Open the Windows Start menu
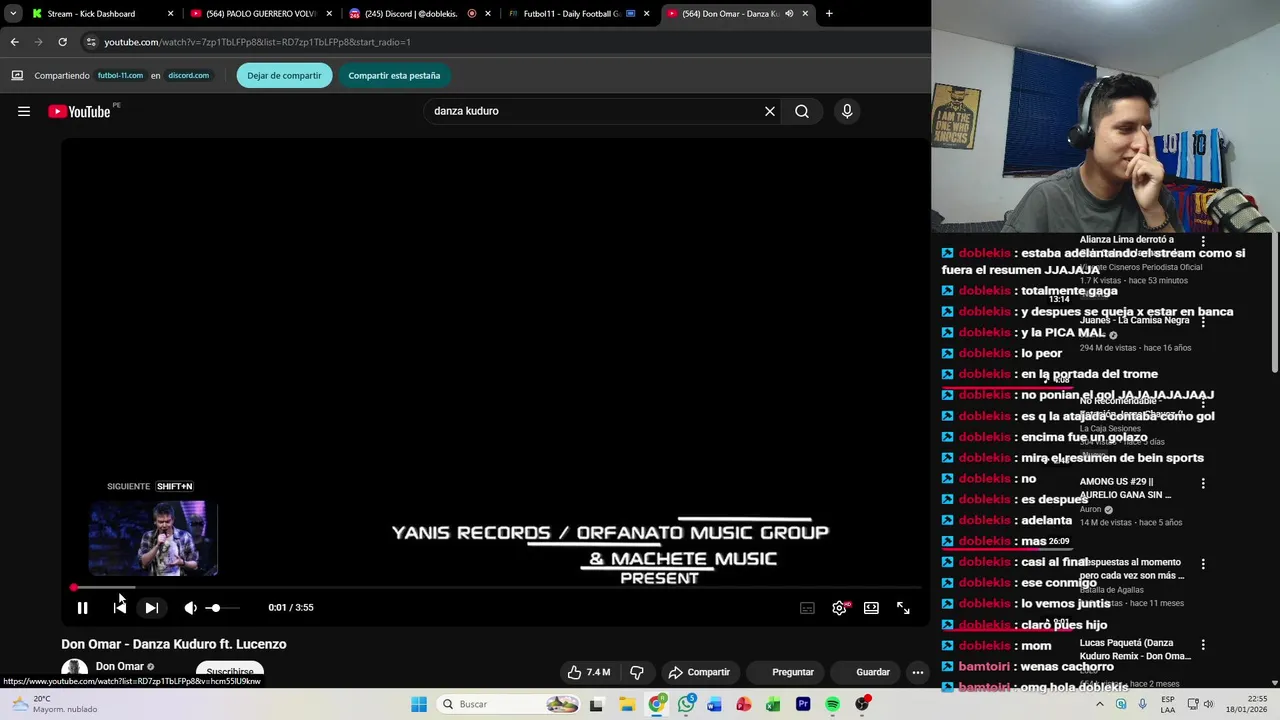Image resolution: width=1280 pixels, height=720 pixels. coord(418,704)
